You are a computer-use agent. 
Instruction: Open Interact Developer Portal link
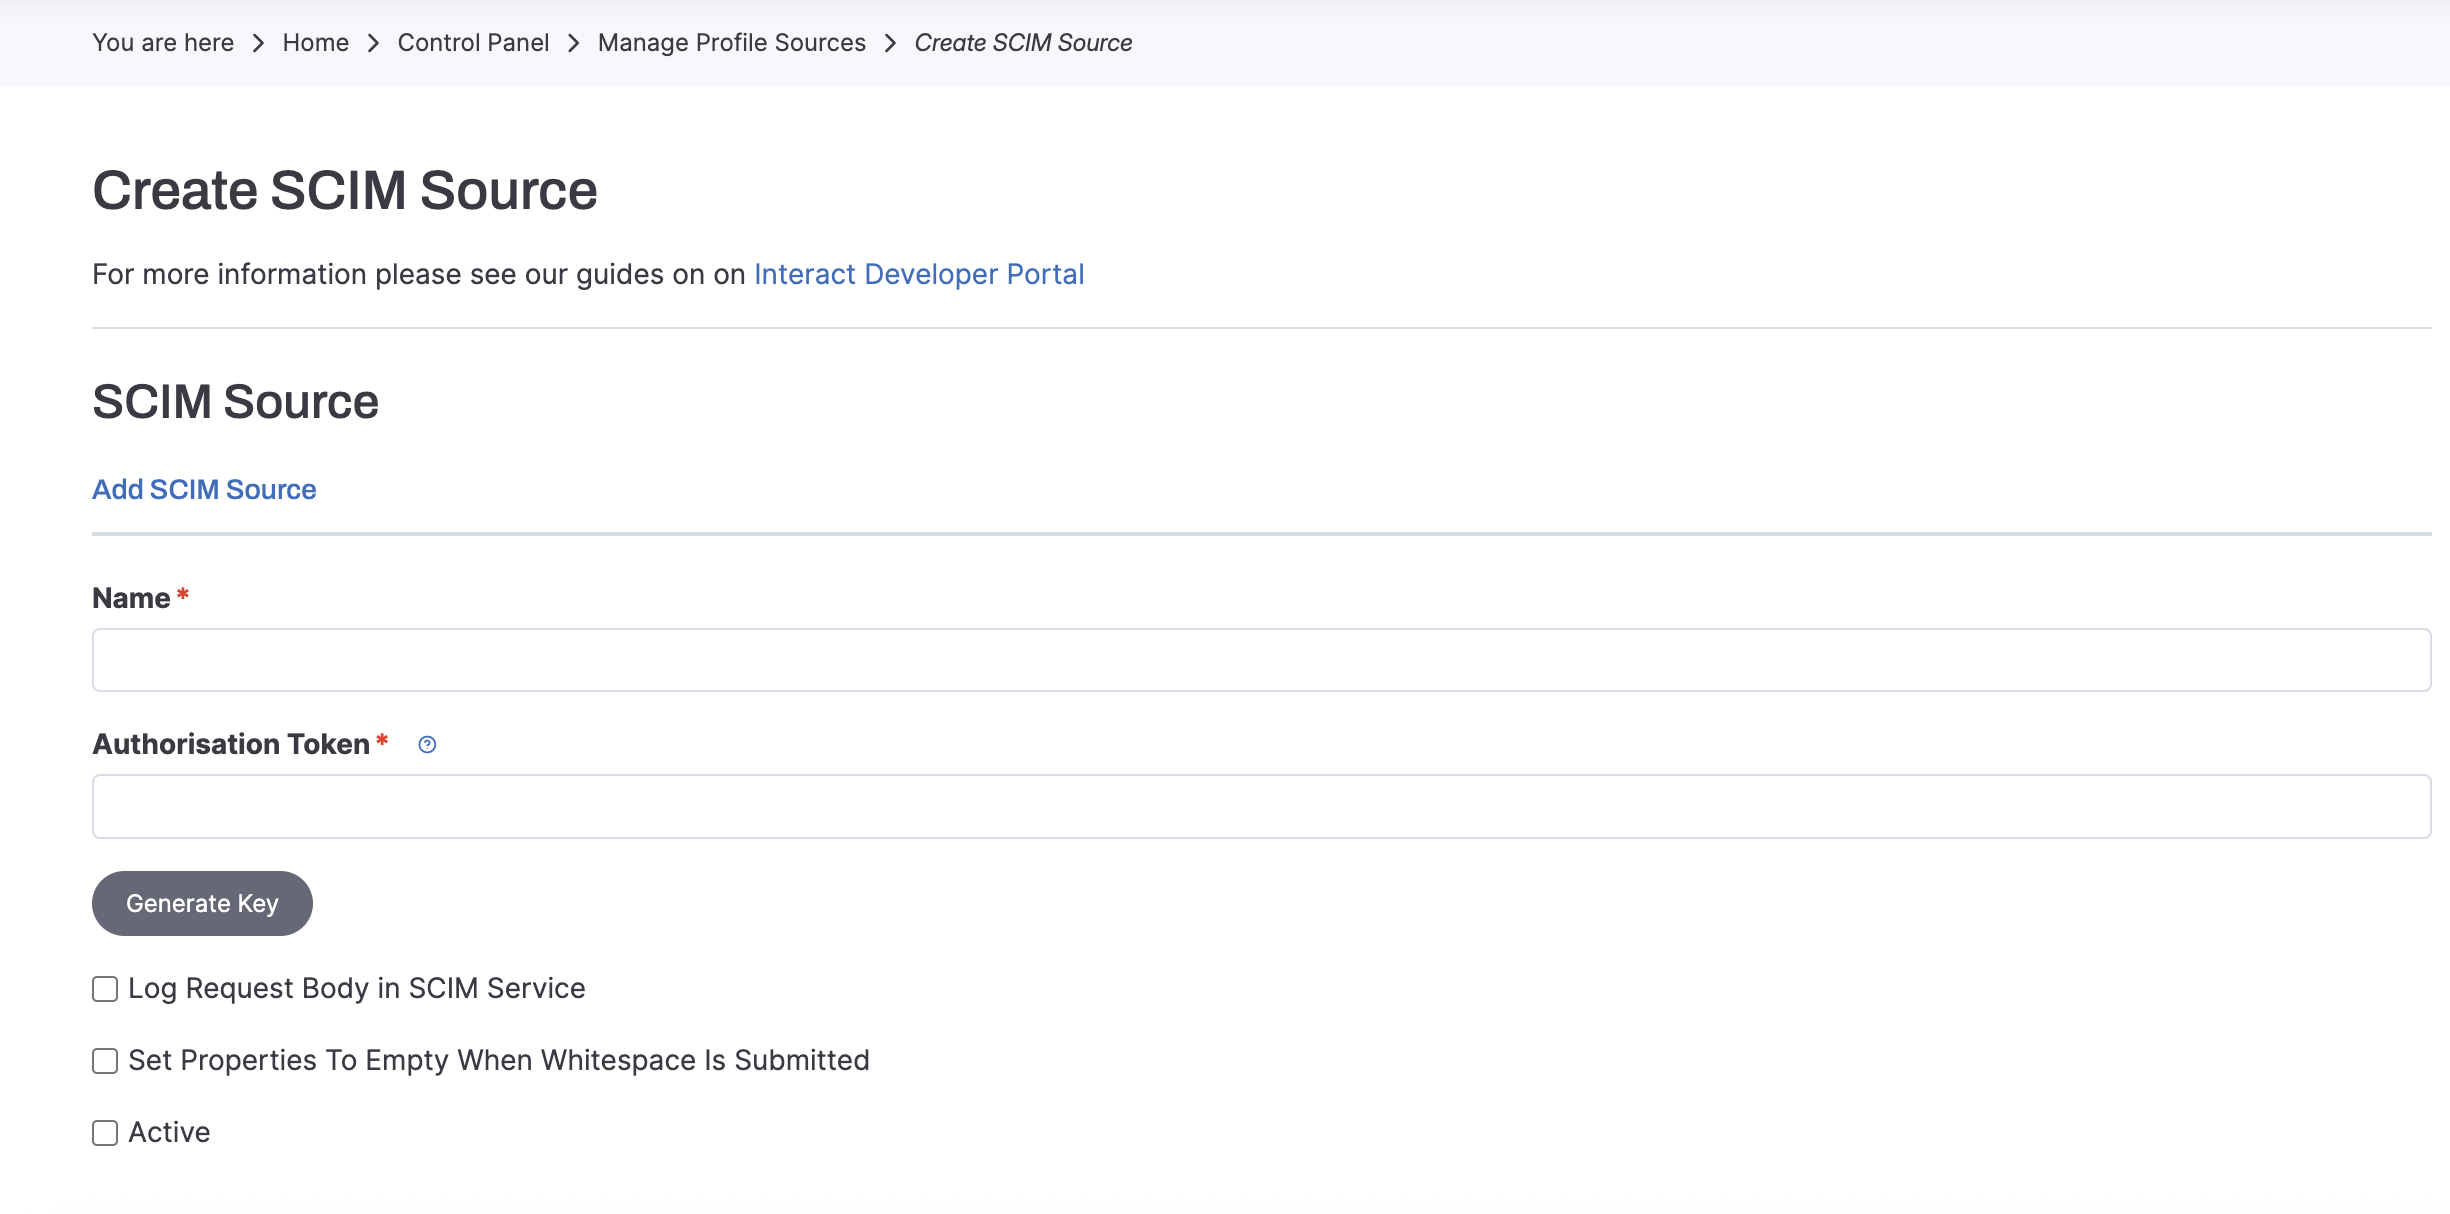point(918,274)
